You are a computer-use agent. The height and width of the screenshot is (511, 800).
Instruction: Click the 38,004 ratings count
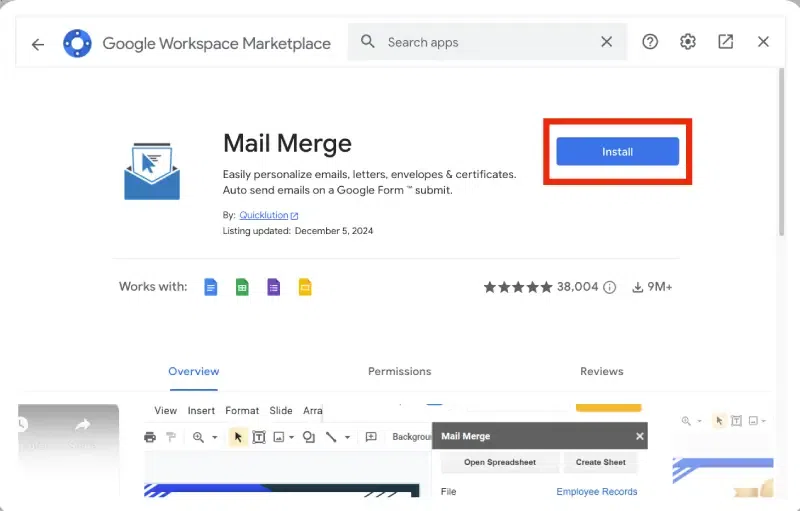click(x=578, y=287)
